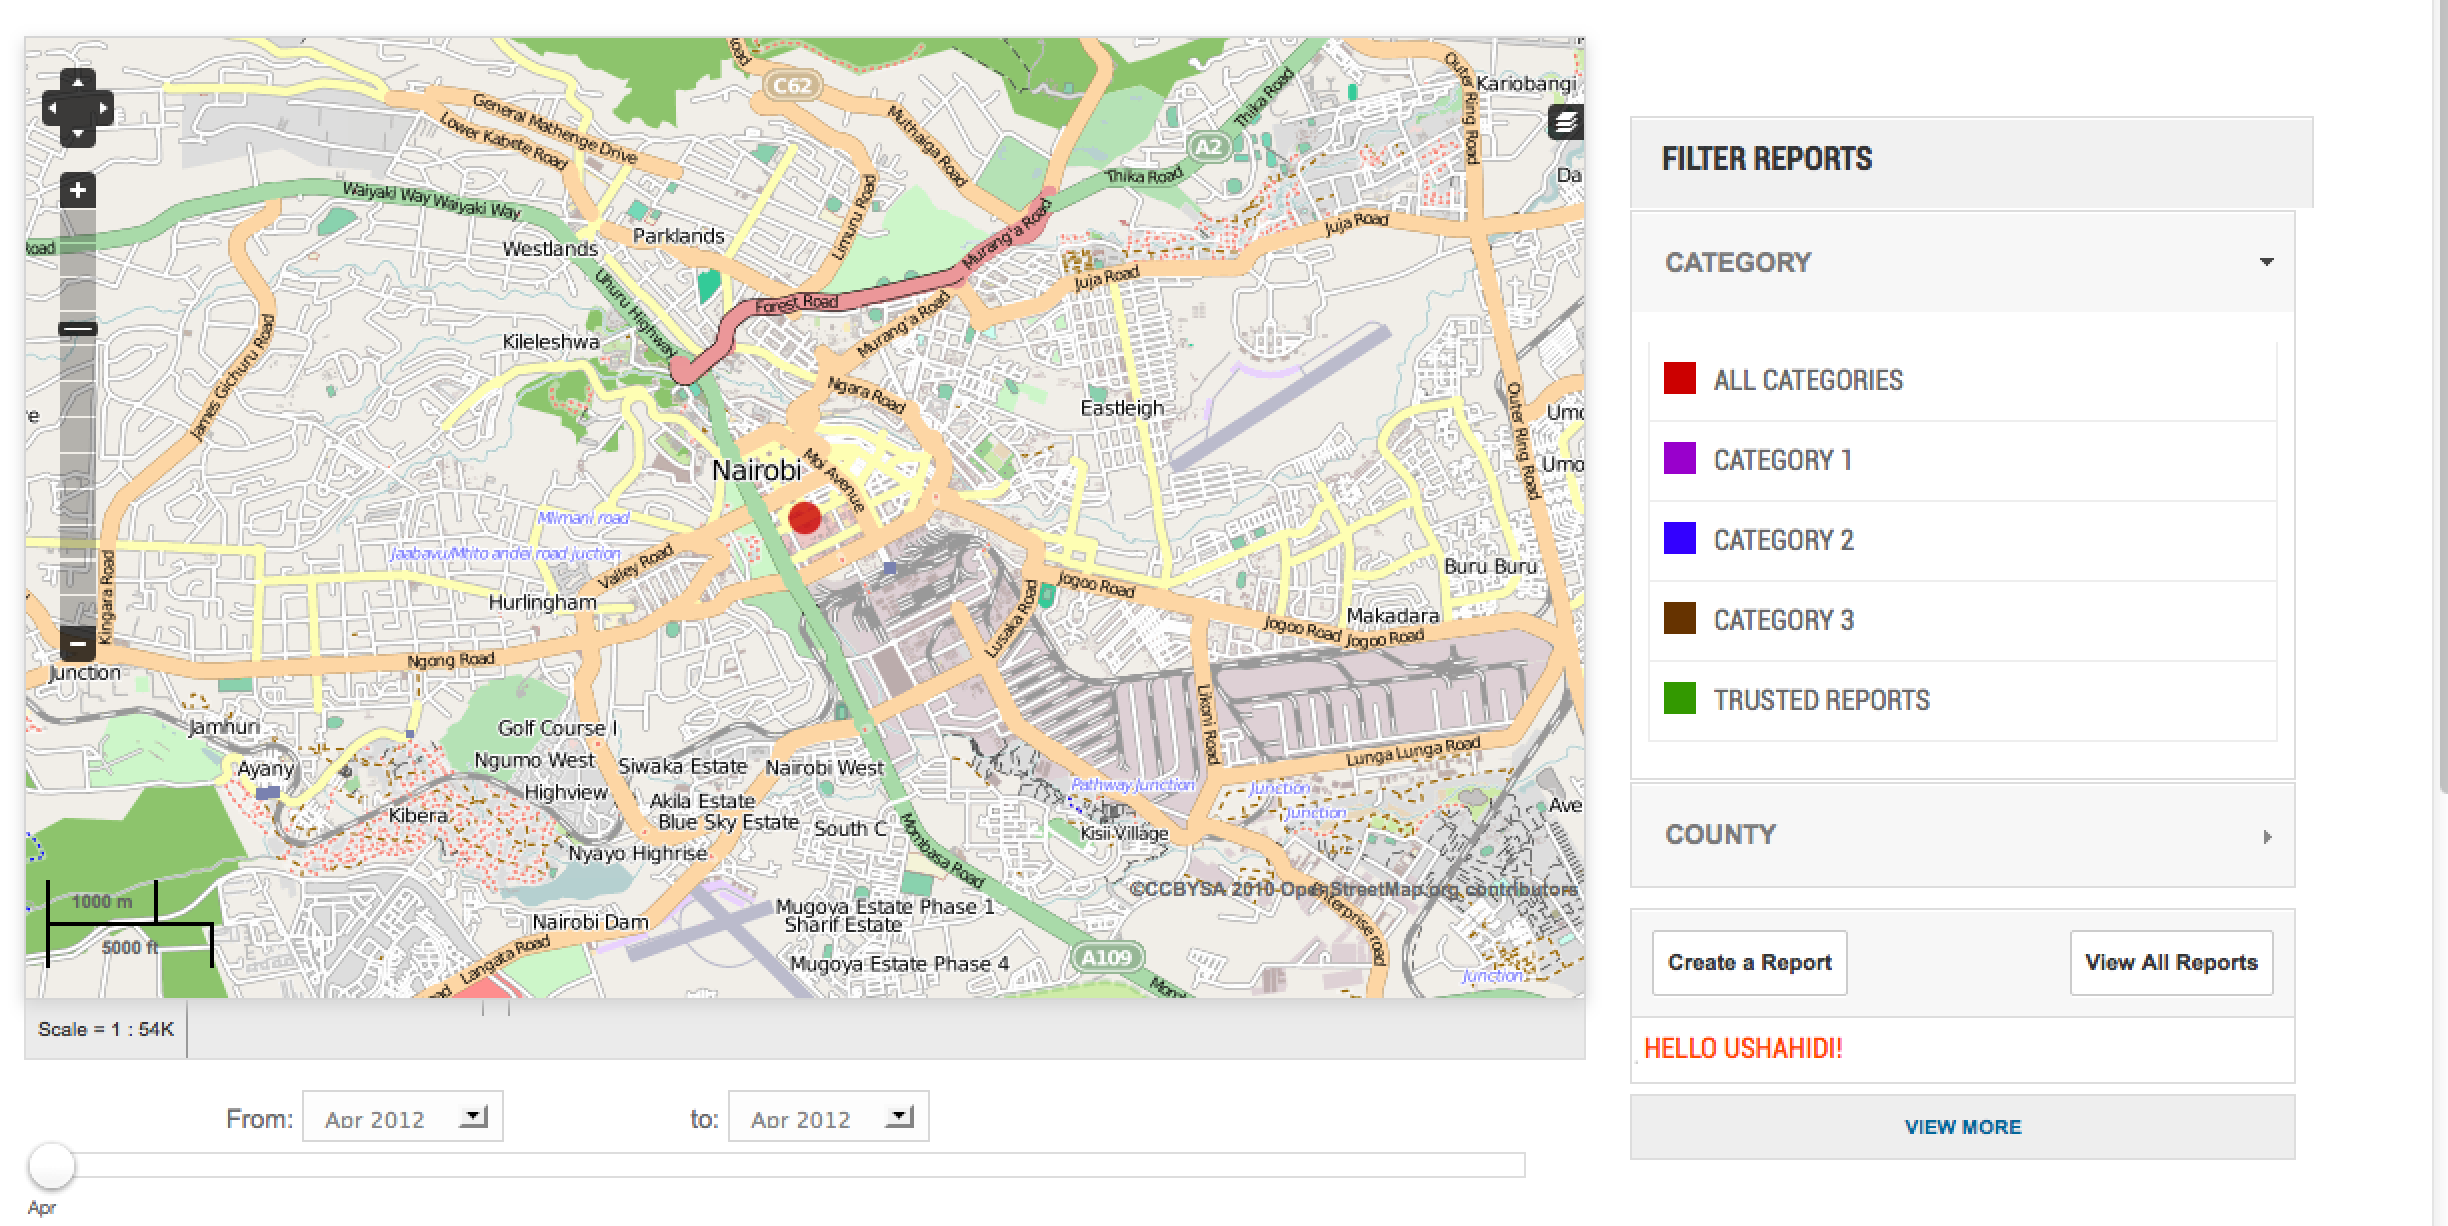This screenshot has width=2448, height=1226.
Task: Click the blue Category 2 swatch
Action: tap(1680, 538)
